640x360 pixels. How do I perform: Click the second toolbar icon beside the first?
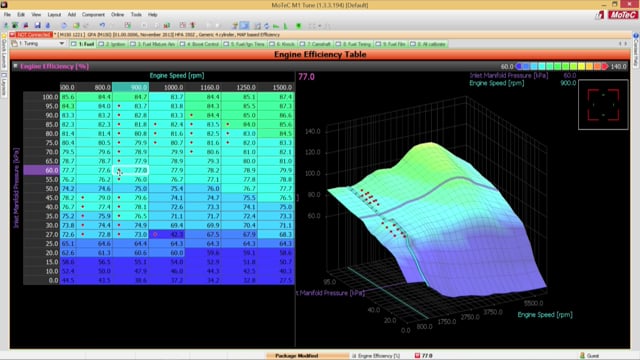pyautogui.click(x=15, y=25)
